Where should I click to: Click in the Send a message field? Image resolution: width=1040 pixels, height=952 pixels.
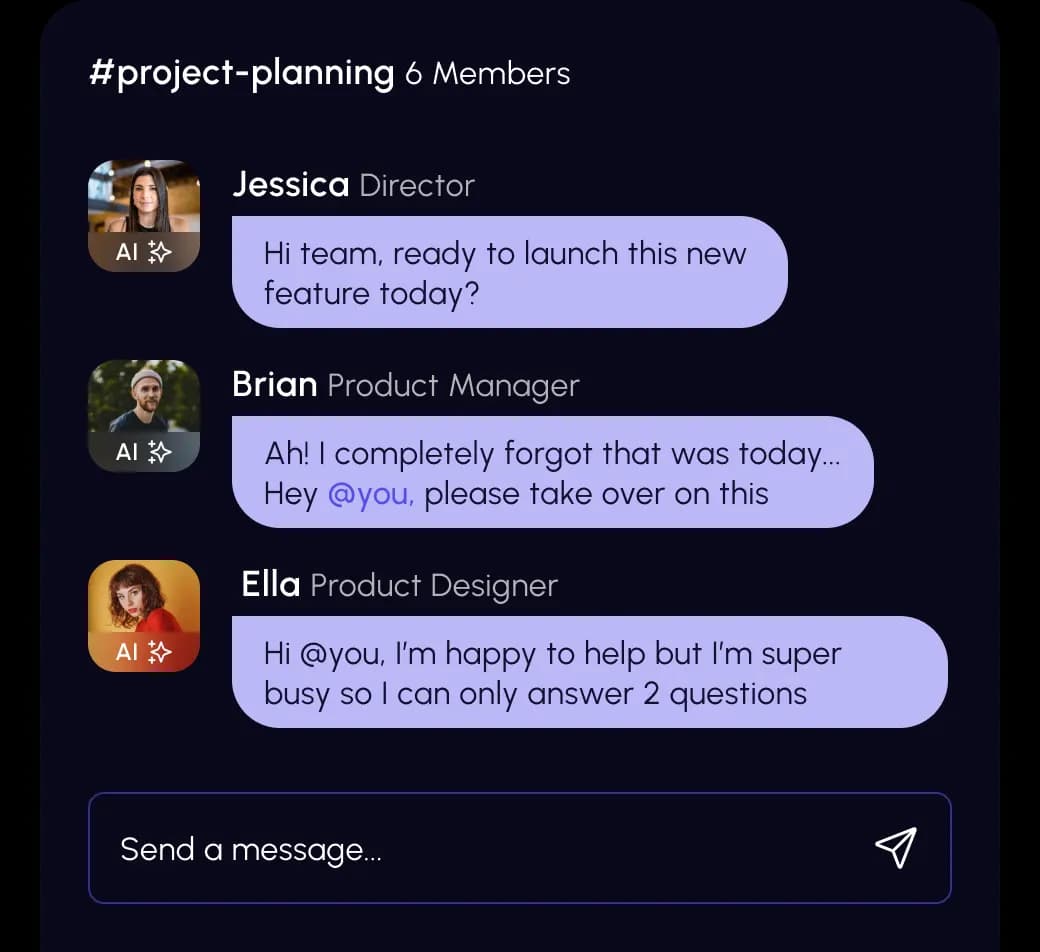point(480,849)
